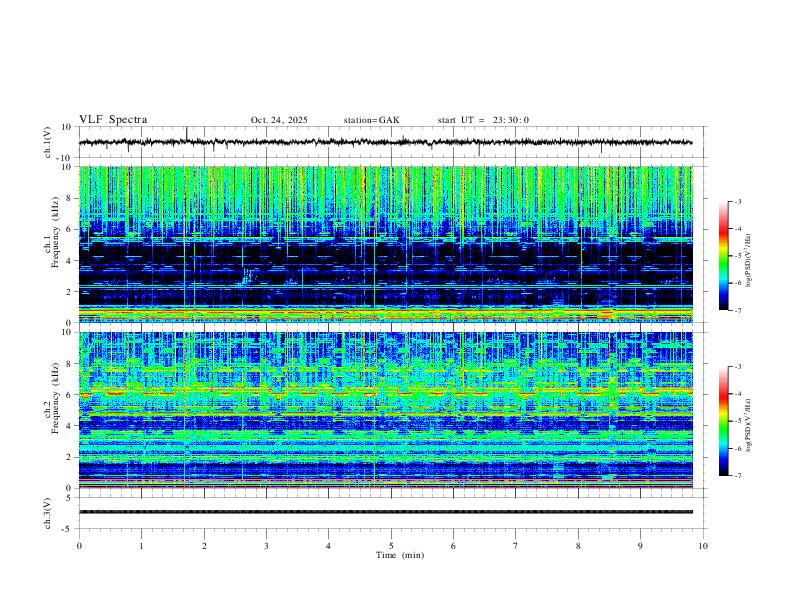The image size is (792, 612).
Task: Click the "-3" tick on ch.1 color bar
Action: click(737, 201)
